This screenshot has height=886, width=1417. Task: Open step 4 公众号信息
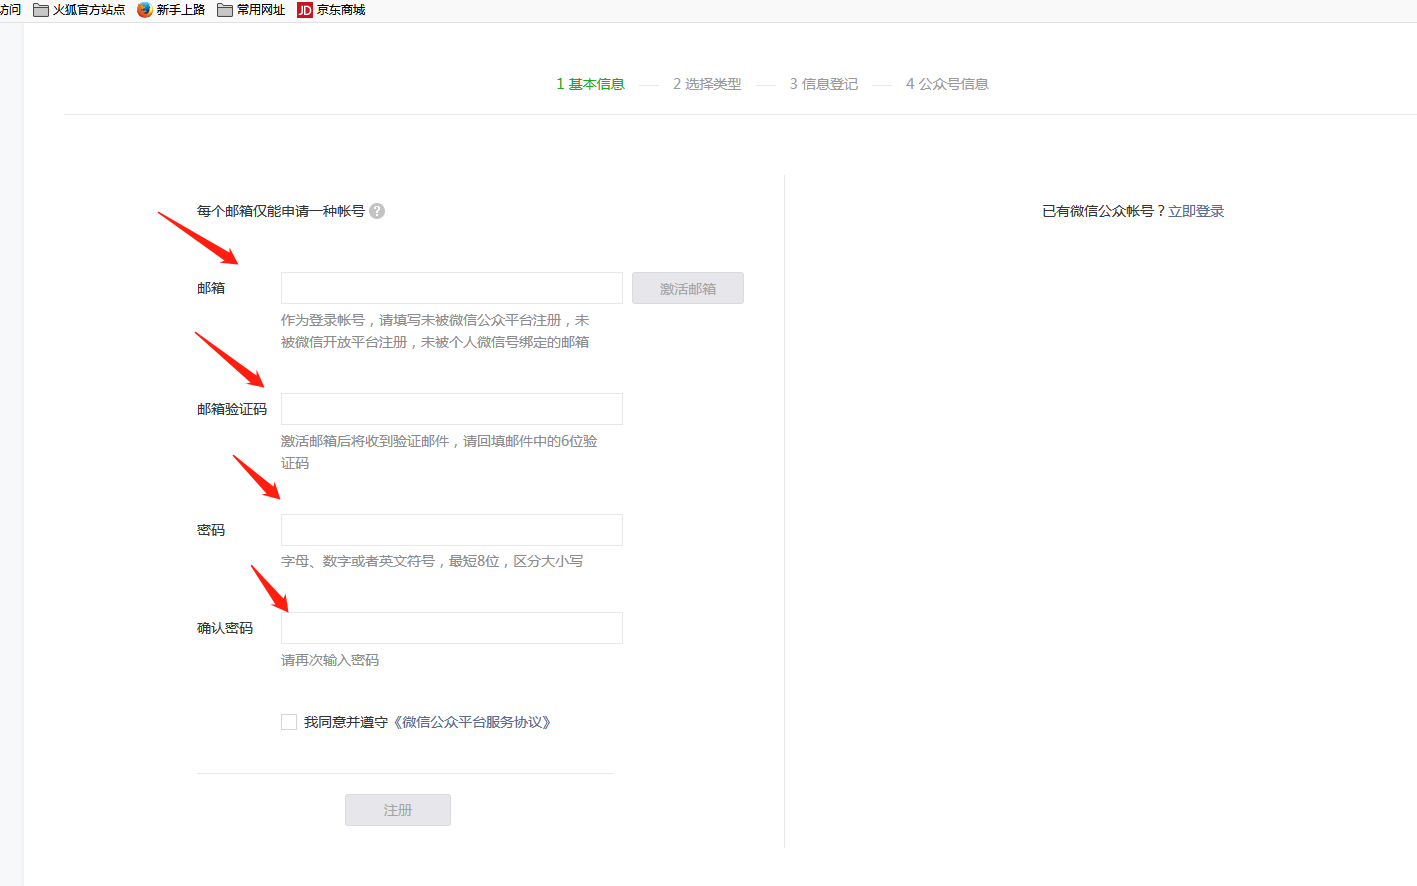point(947,84)
